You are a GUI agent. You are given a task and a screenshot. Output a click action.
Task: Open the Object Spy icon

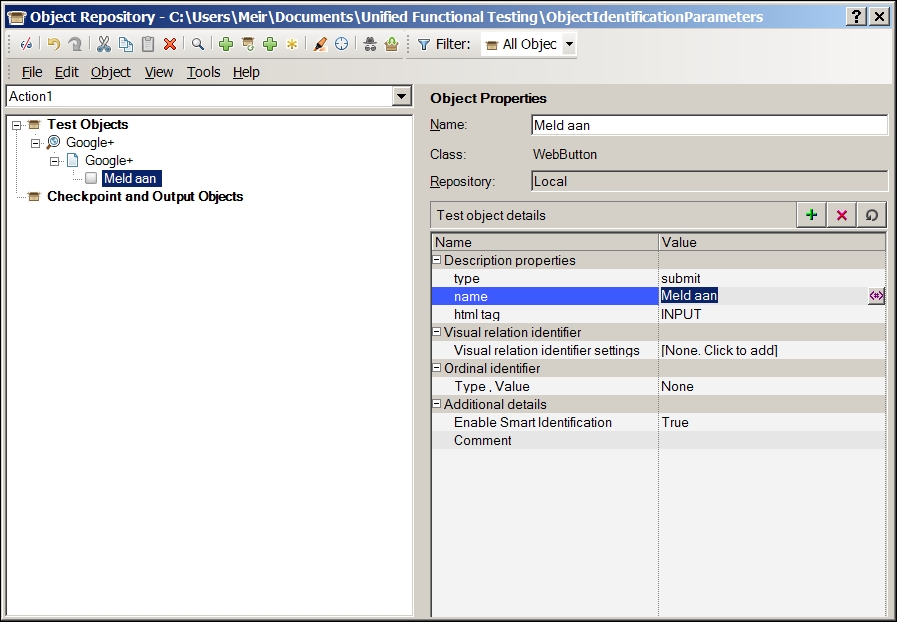pyautogui.click(x=370, y=44)
